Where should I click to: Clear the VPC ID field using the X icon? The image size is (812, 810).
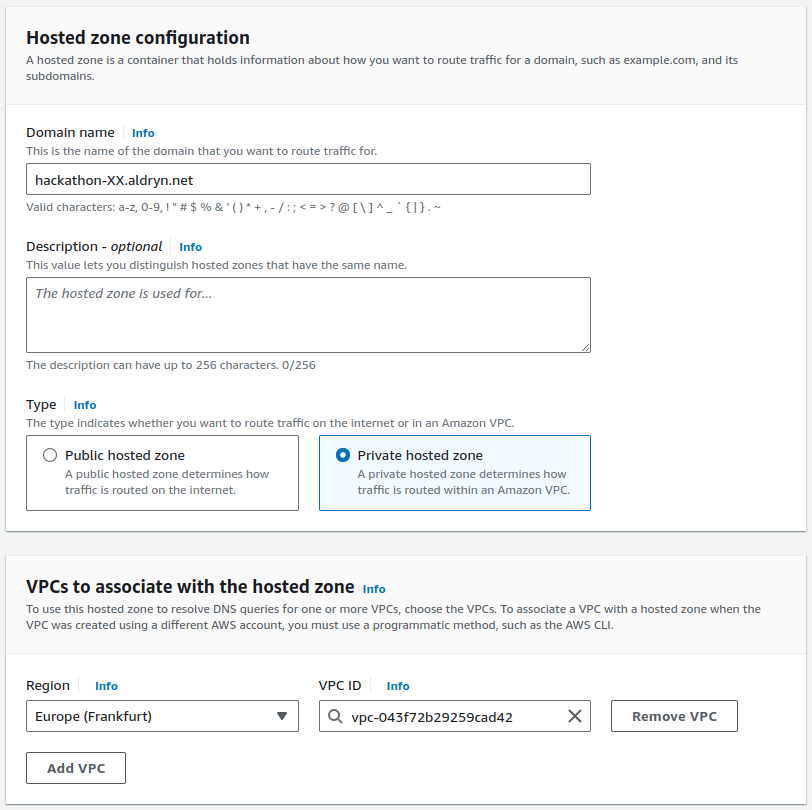point(573,716)
